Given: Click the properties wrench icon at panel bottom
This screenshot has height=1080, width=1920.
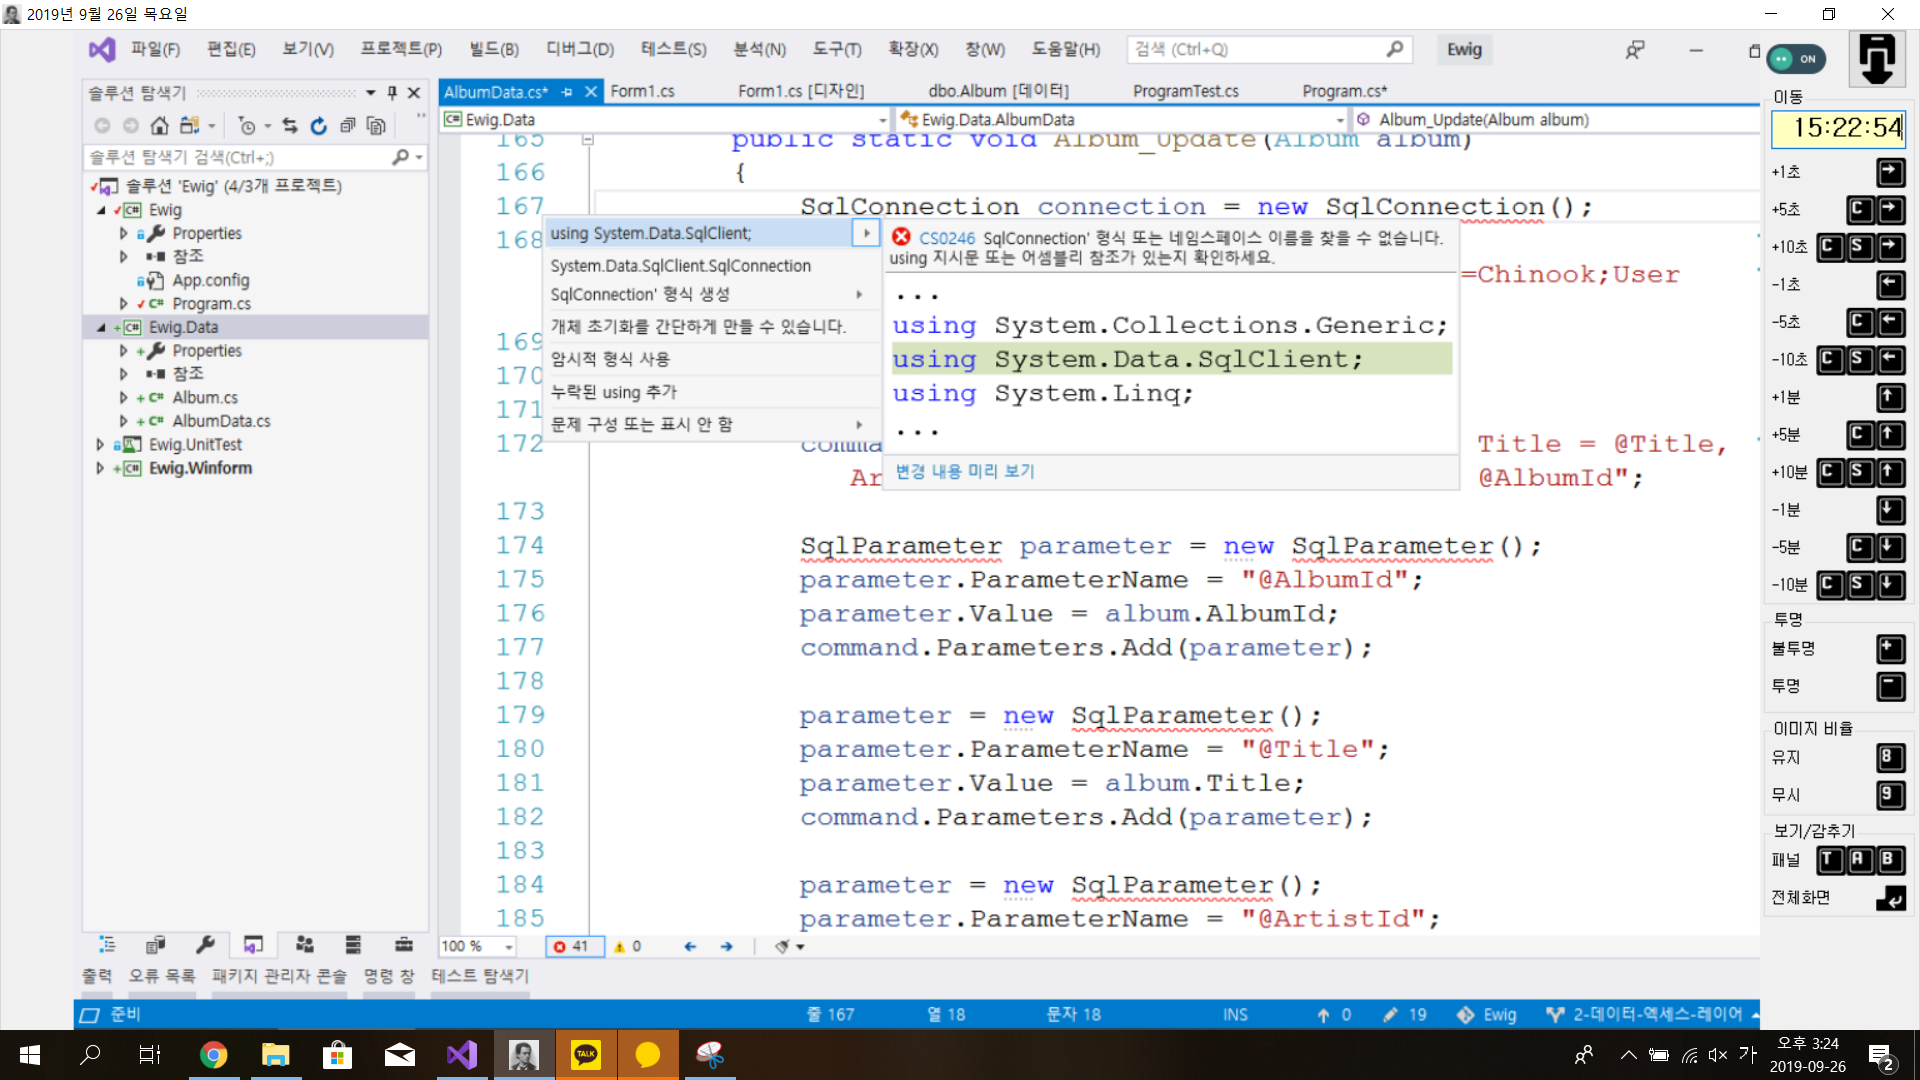Looking at the screenshot, I should click(205, 944).
